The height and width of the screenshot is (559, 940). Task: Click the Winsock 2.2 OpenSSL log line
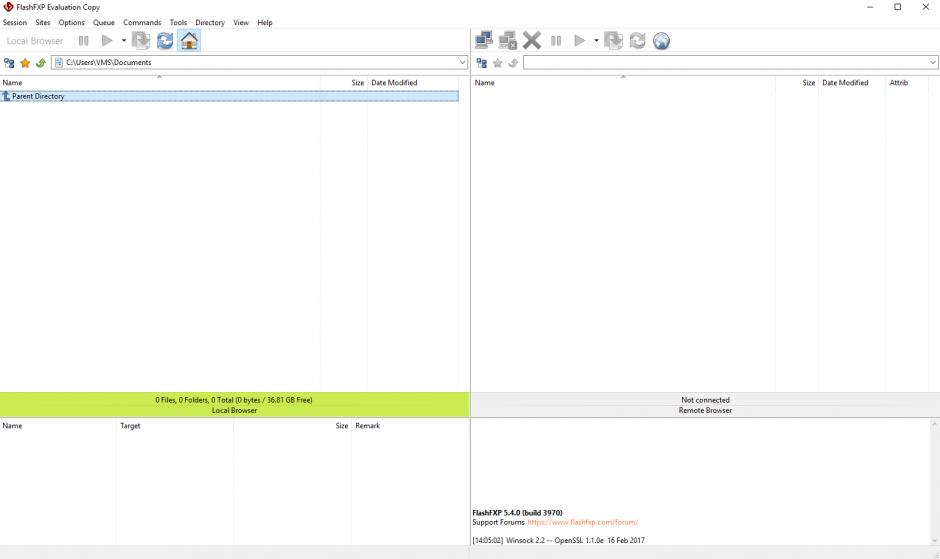pos(559,540)
